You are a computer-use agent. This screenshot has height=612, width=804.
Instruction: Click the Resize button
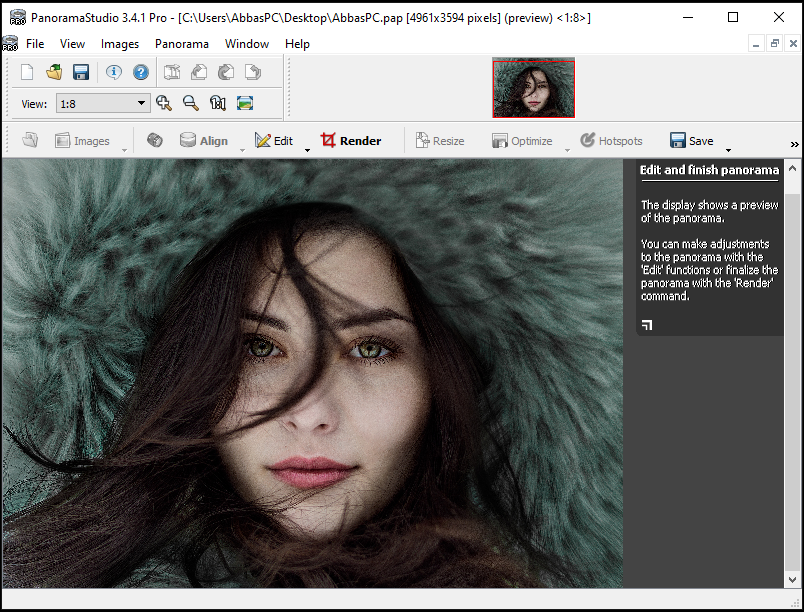(x=440, y=140)
